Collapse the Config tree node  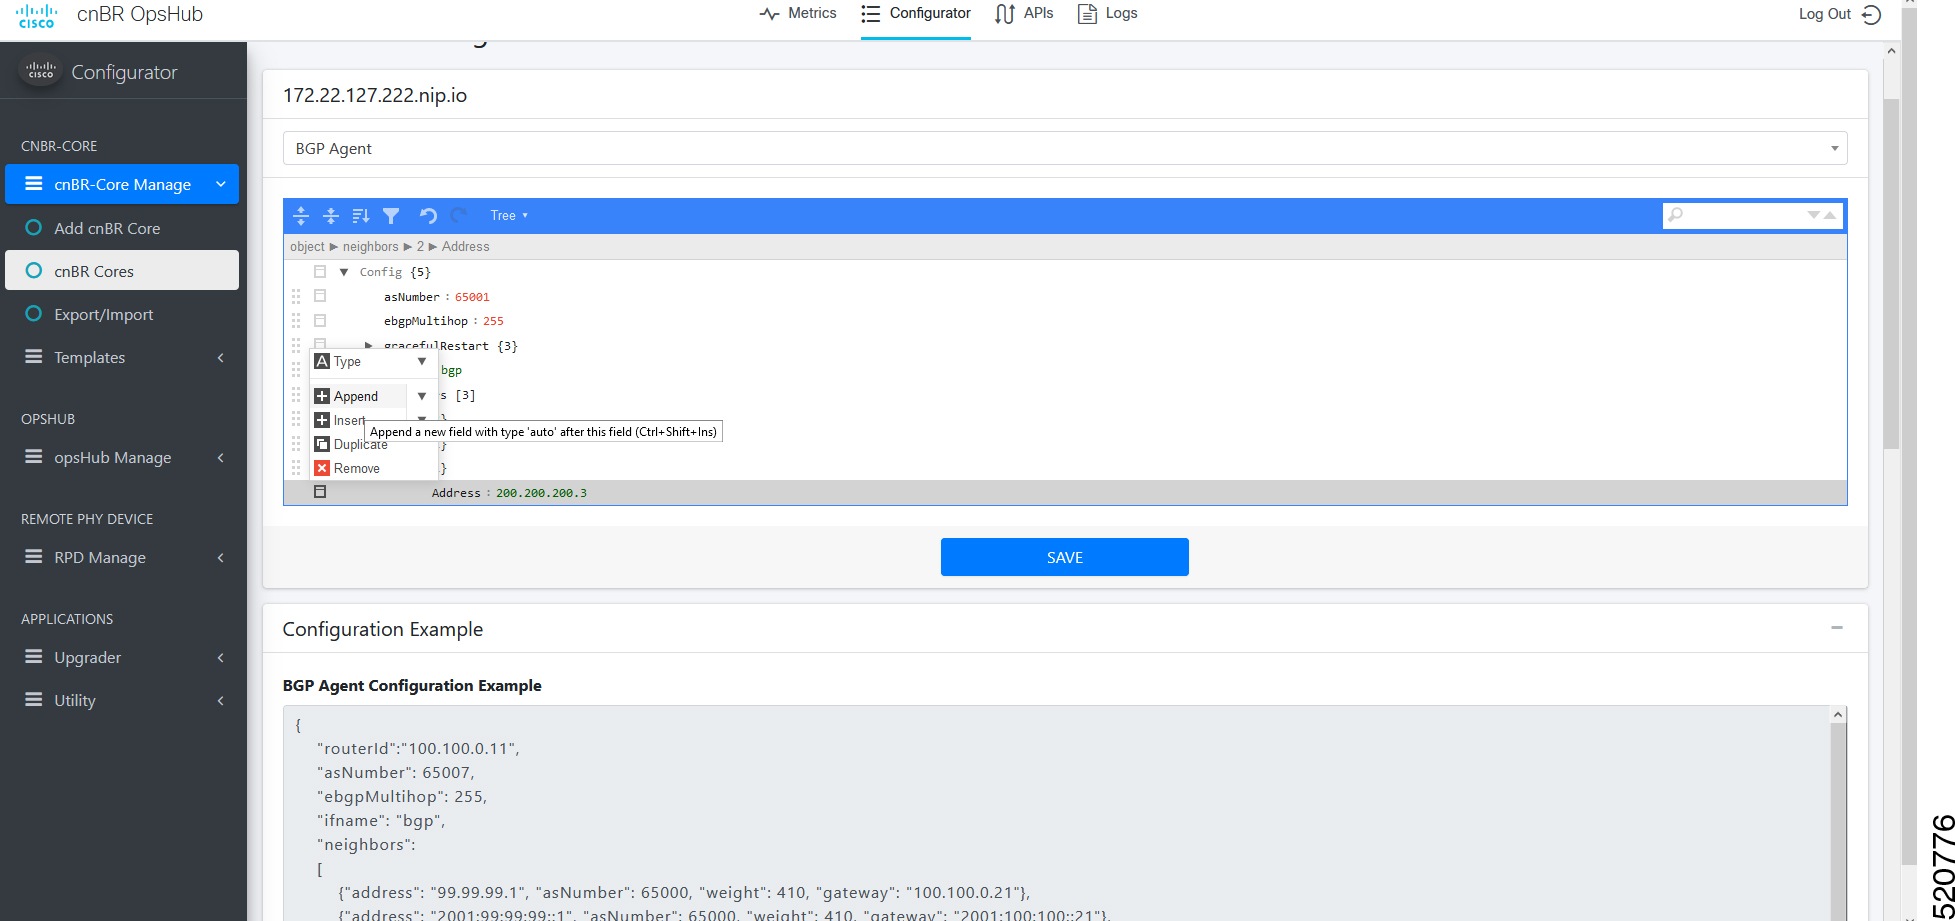pyautogui.click(x=344, y=271)
